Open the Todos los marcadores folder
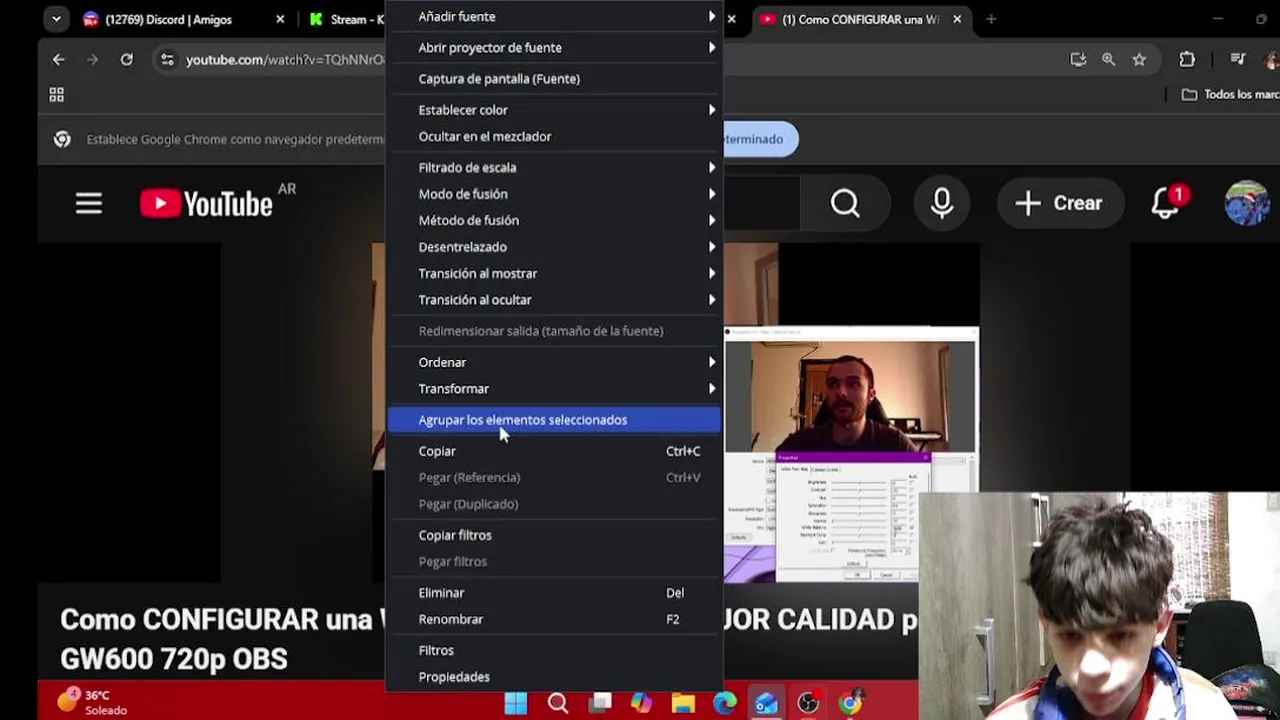The height and width of the screenshot is (720, 1280). pyautogui.click(x=1230, y=95)
